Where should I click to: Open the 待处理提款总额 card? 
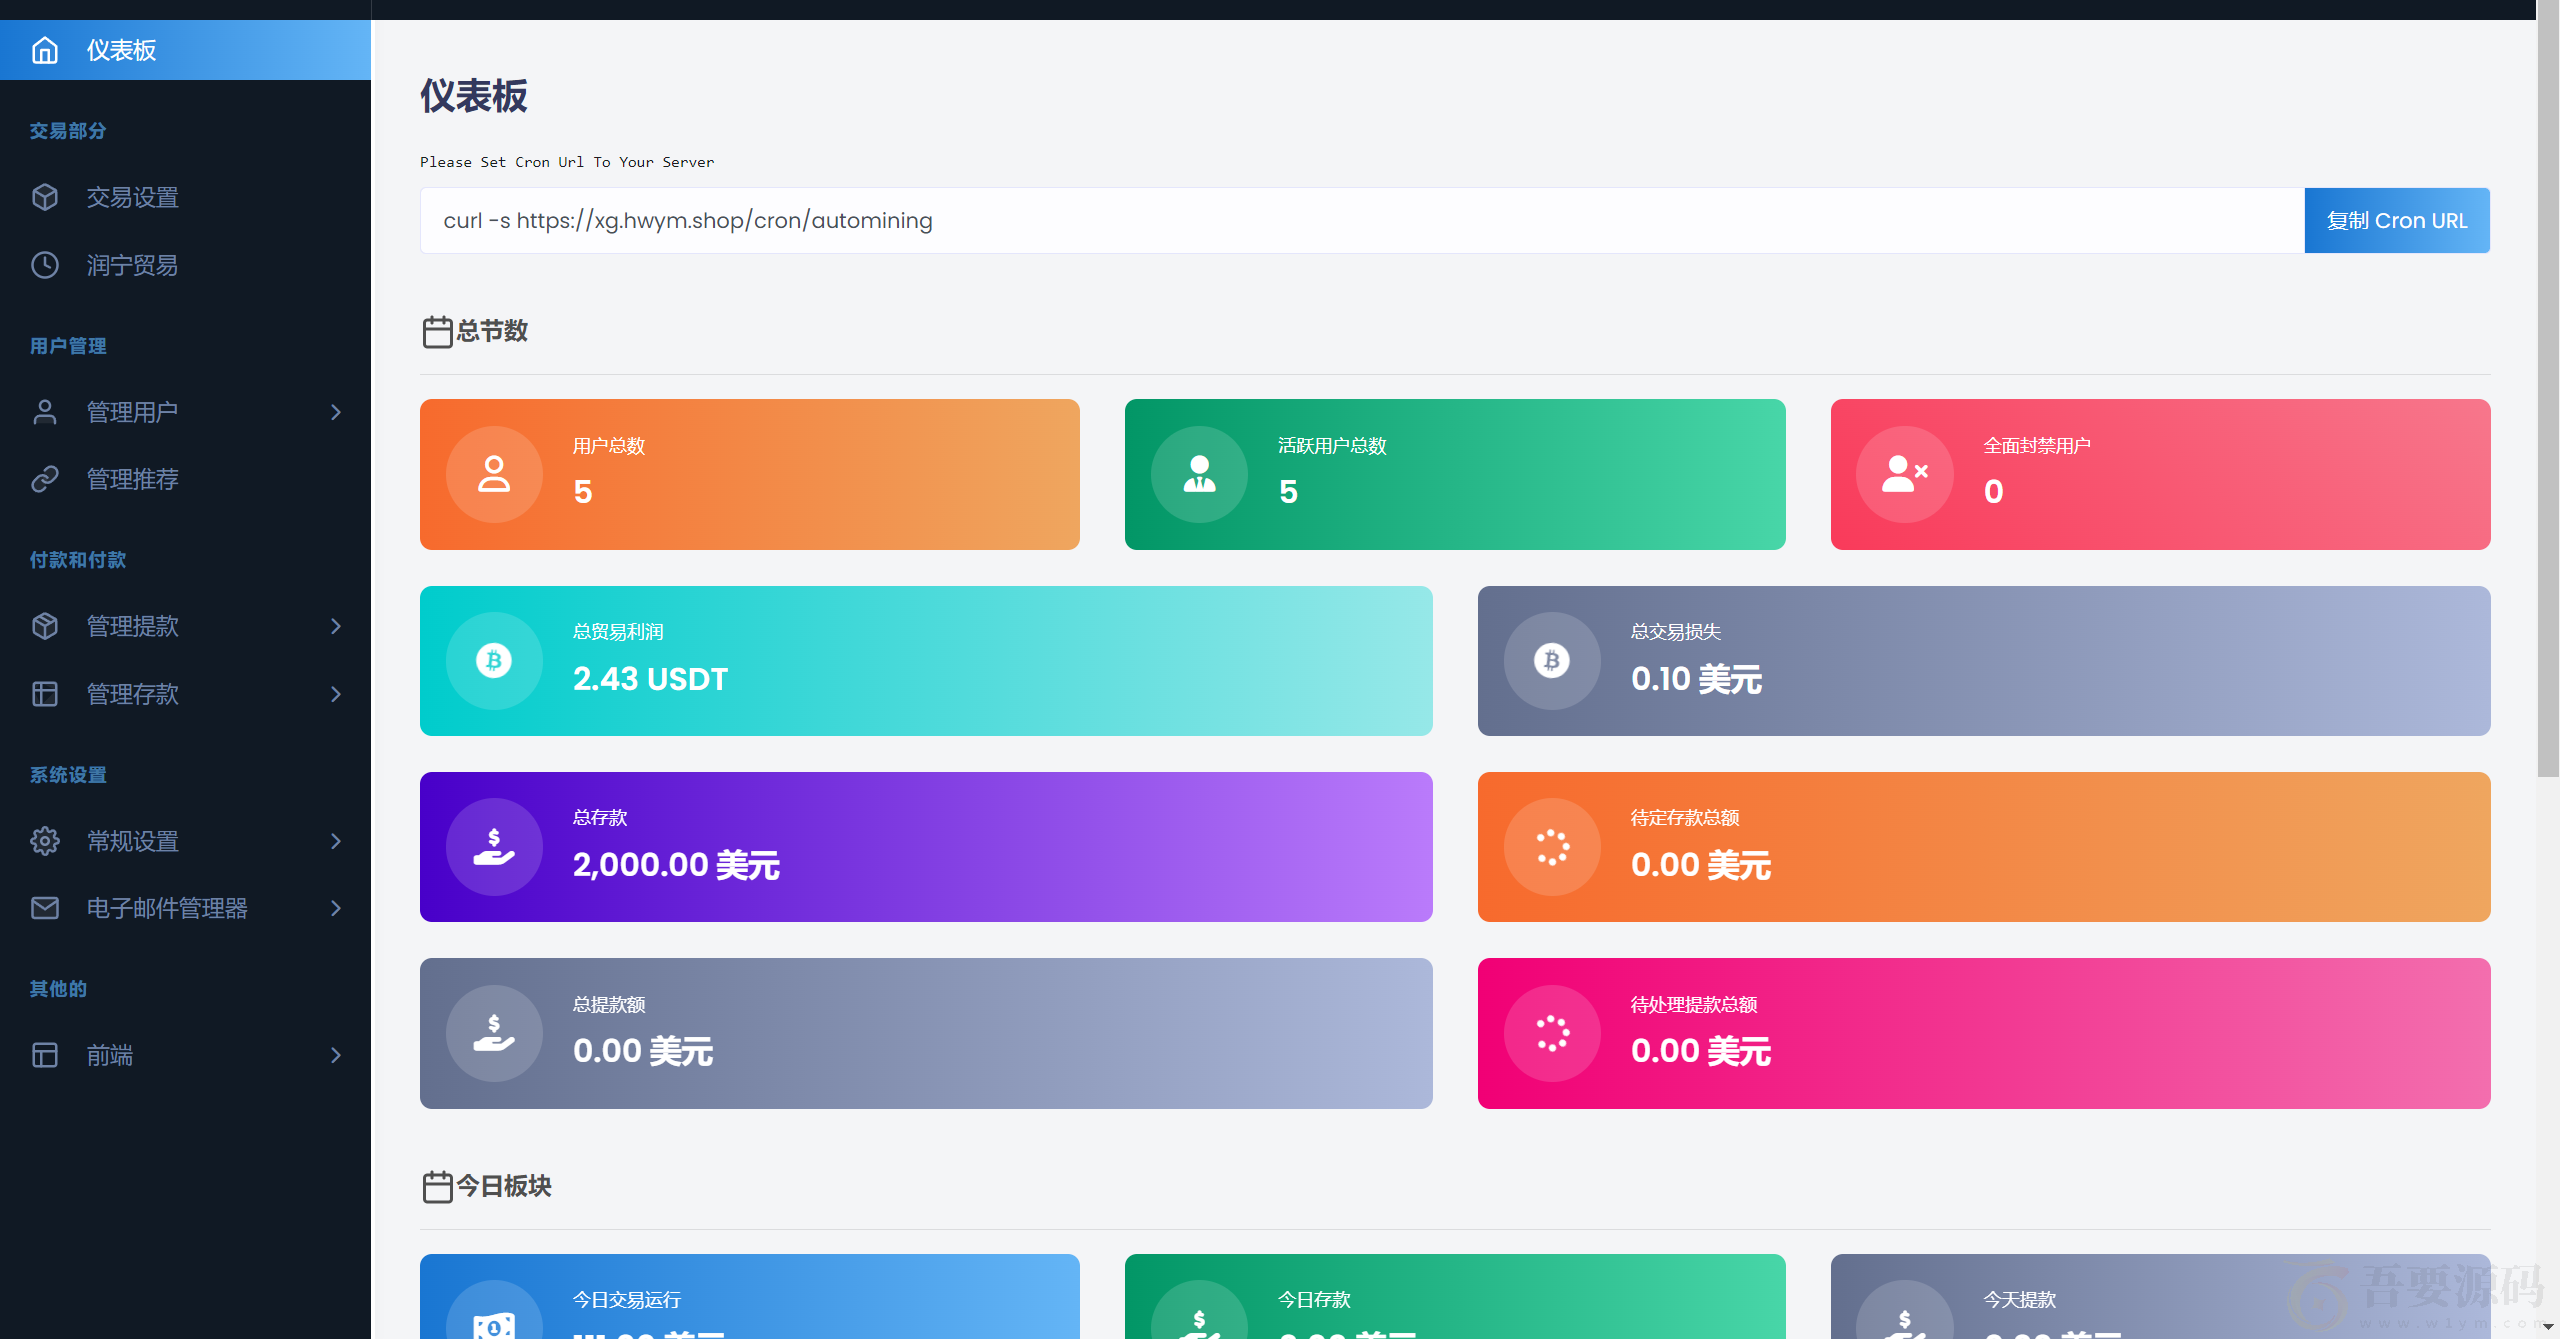point(1984,1033)
